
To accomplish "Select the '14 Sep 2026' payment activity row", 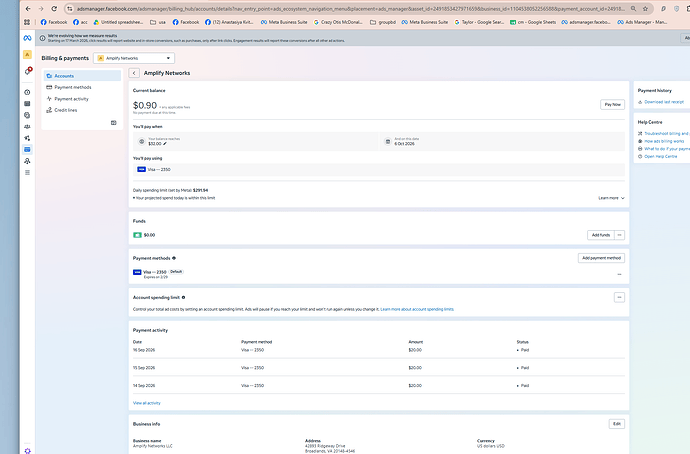I will (379, 385).
